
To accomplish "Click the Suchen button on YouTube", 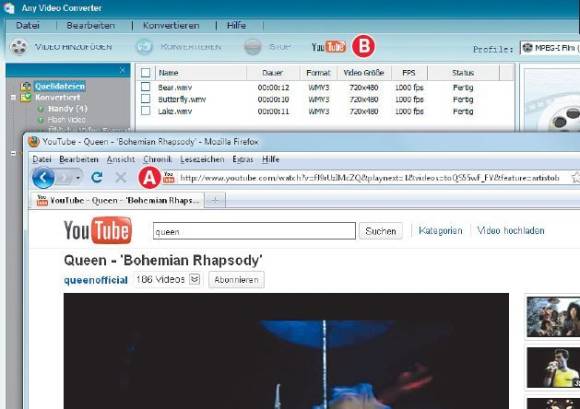I will coord(381,231).
